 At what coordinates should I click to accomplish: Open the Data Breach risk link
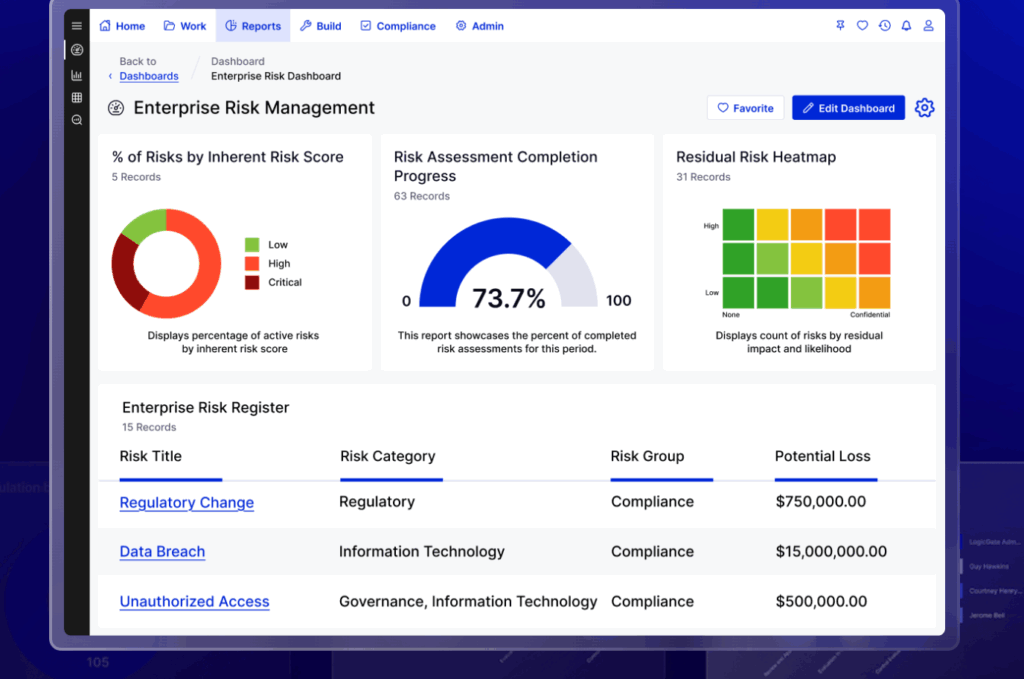tap(162, 552)
